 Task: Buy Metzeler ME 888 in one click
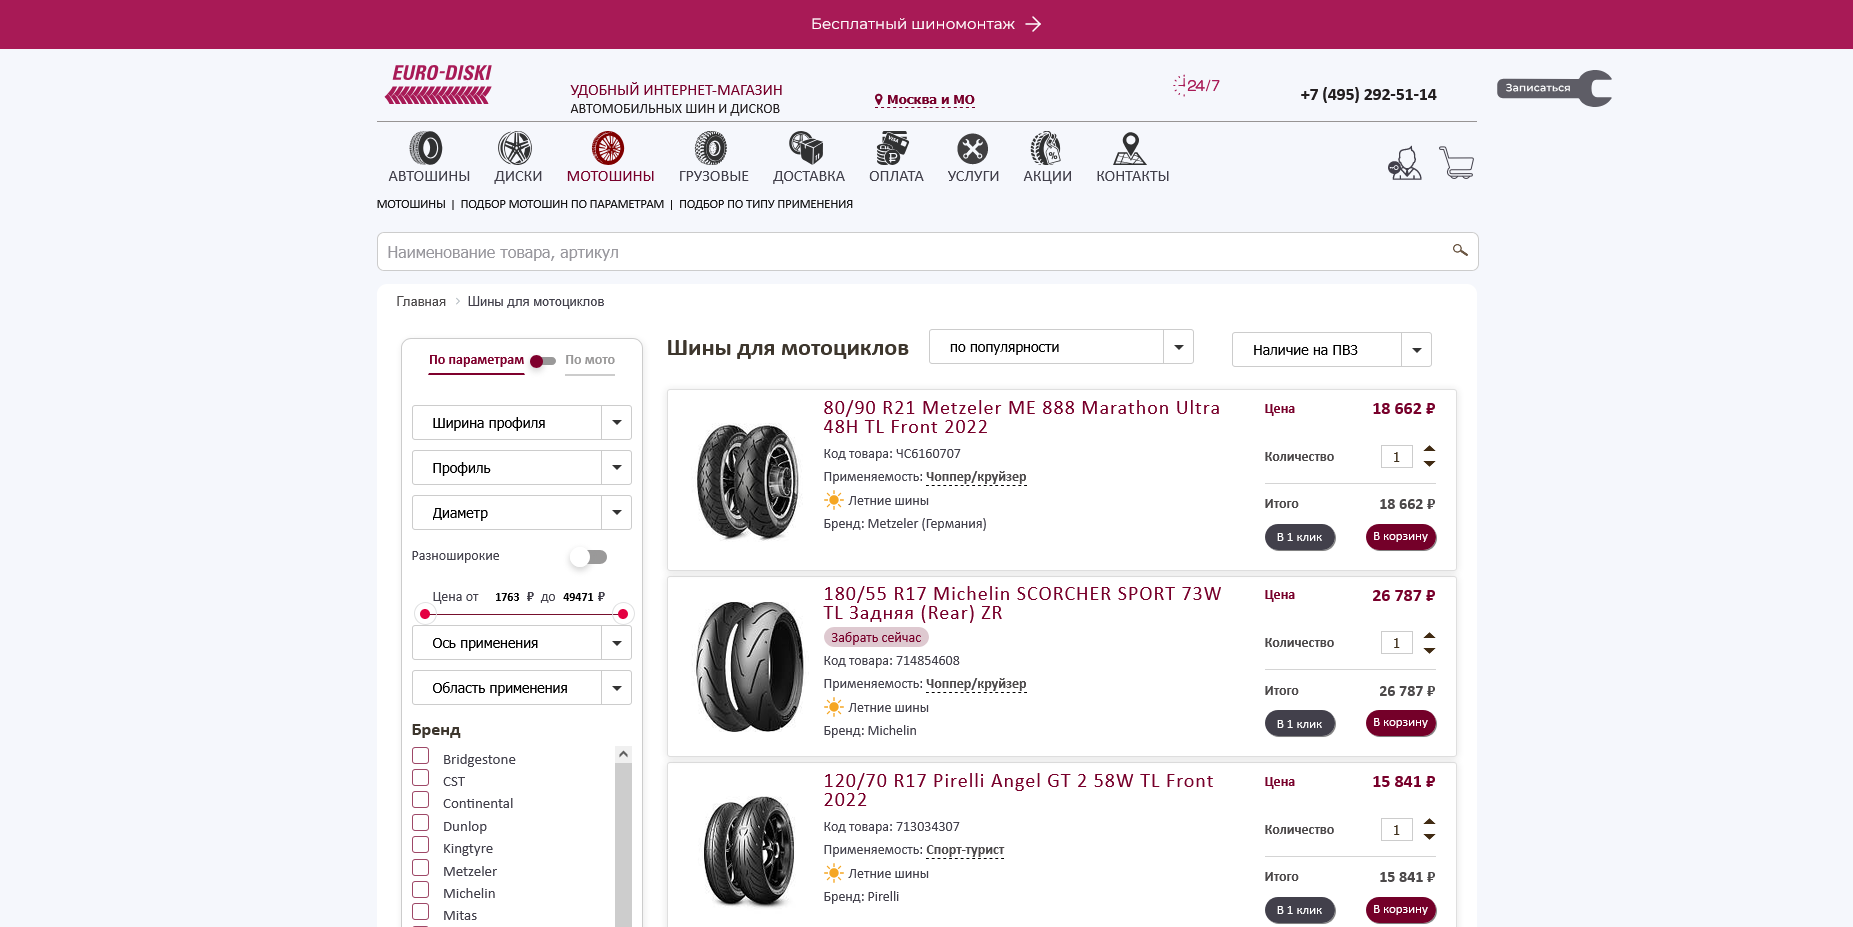coord(1300,538)
